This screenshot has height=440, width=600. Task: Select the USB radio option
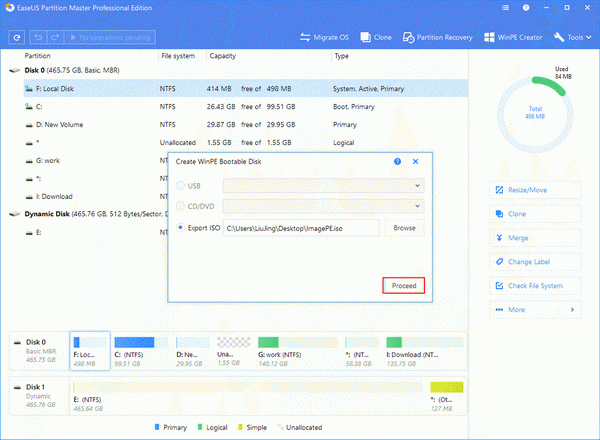point(180,185)
